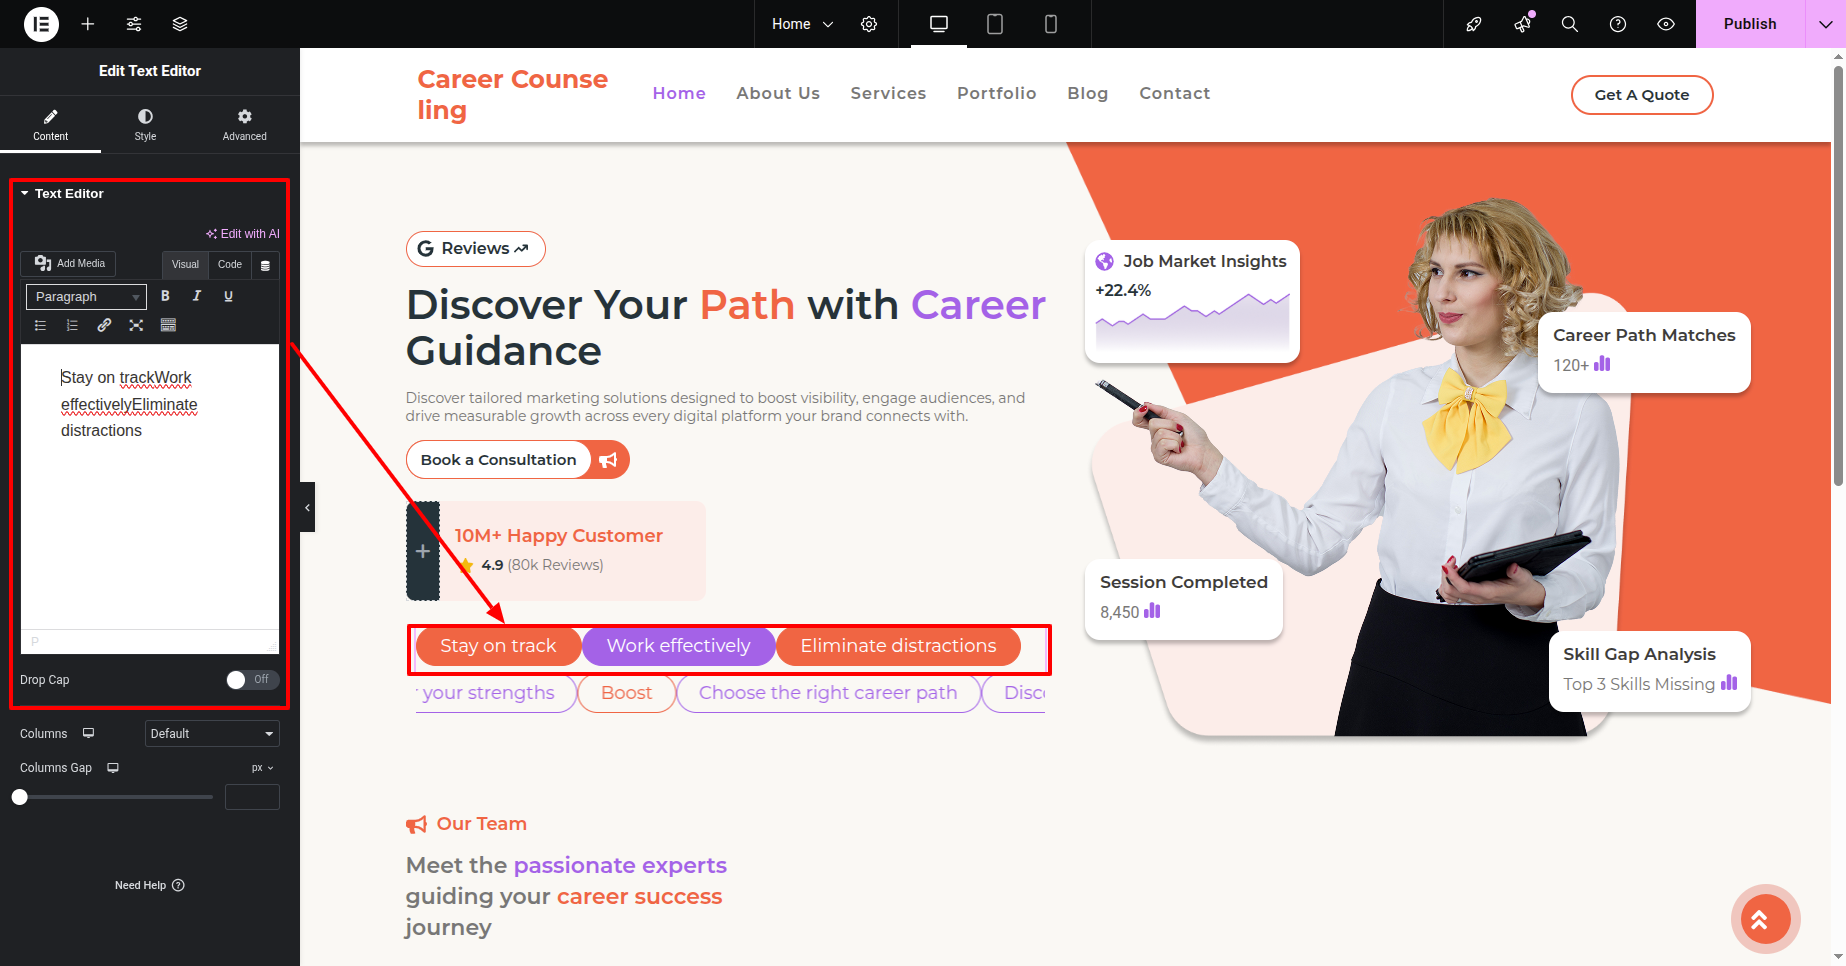Click Contact nav item
This screenshot has width=1846, height=966.
tap(1174, 93)
